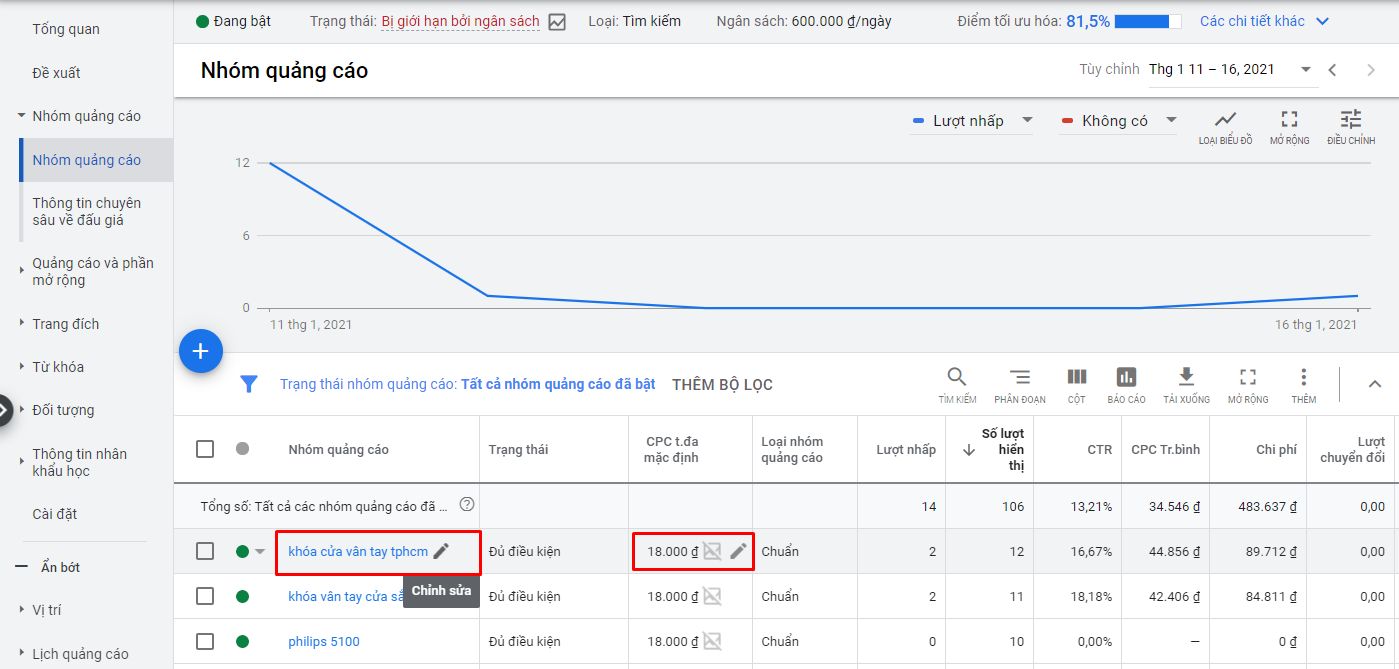Click THÊM BỘ LỌC button
This screenshot has height=669, width=1399.
(x=722, y=385)
